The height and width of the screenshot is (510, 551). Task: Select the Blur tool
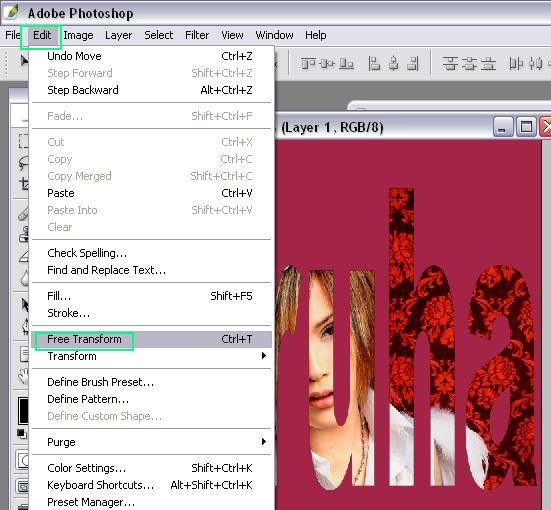coord(24,278)
